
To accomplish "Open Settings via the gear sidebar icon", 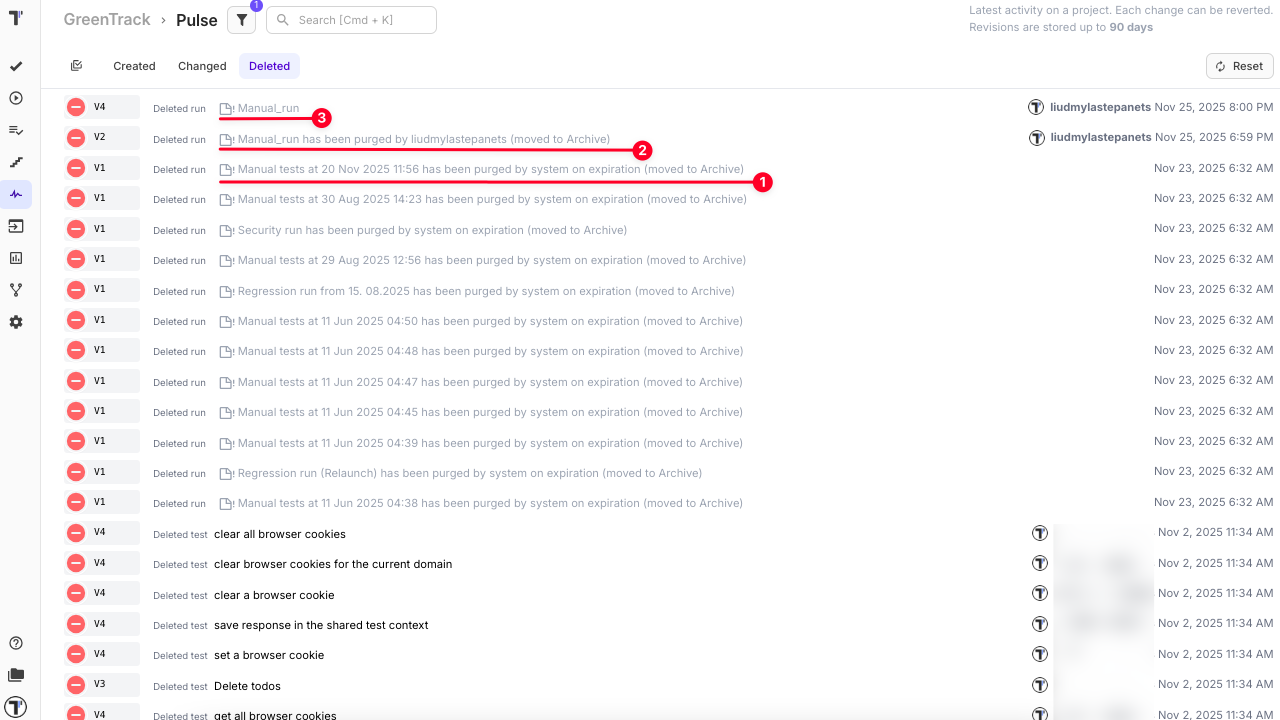I will 16,322.
